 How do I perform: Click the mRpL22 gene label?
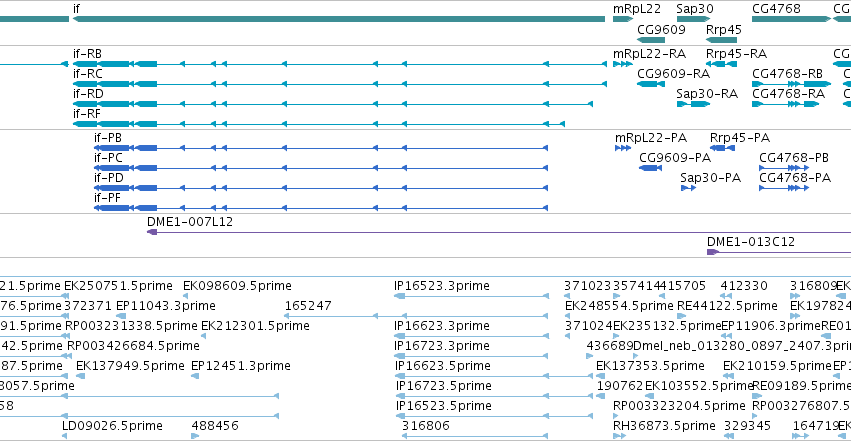pyautogui.click(x=637, y=9)
